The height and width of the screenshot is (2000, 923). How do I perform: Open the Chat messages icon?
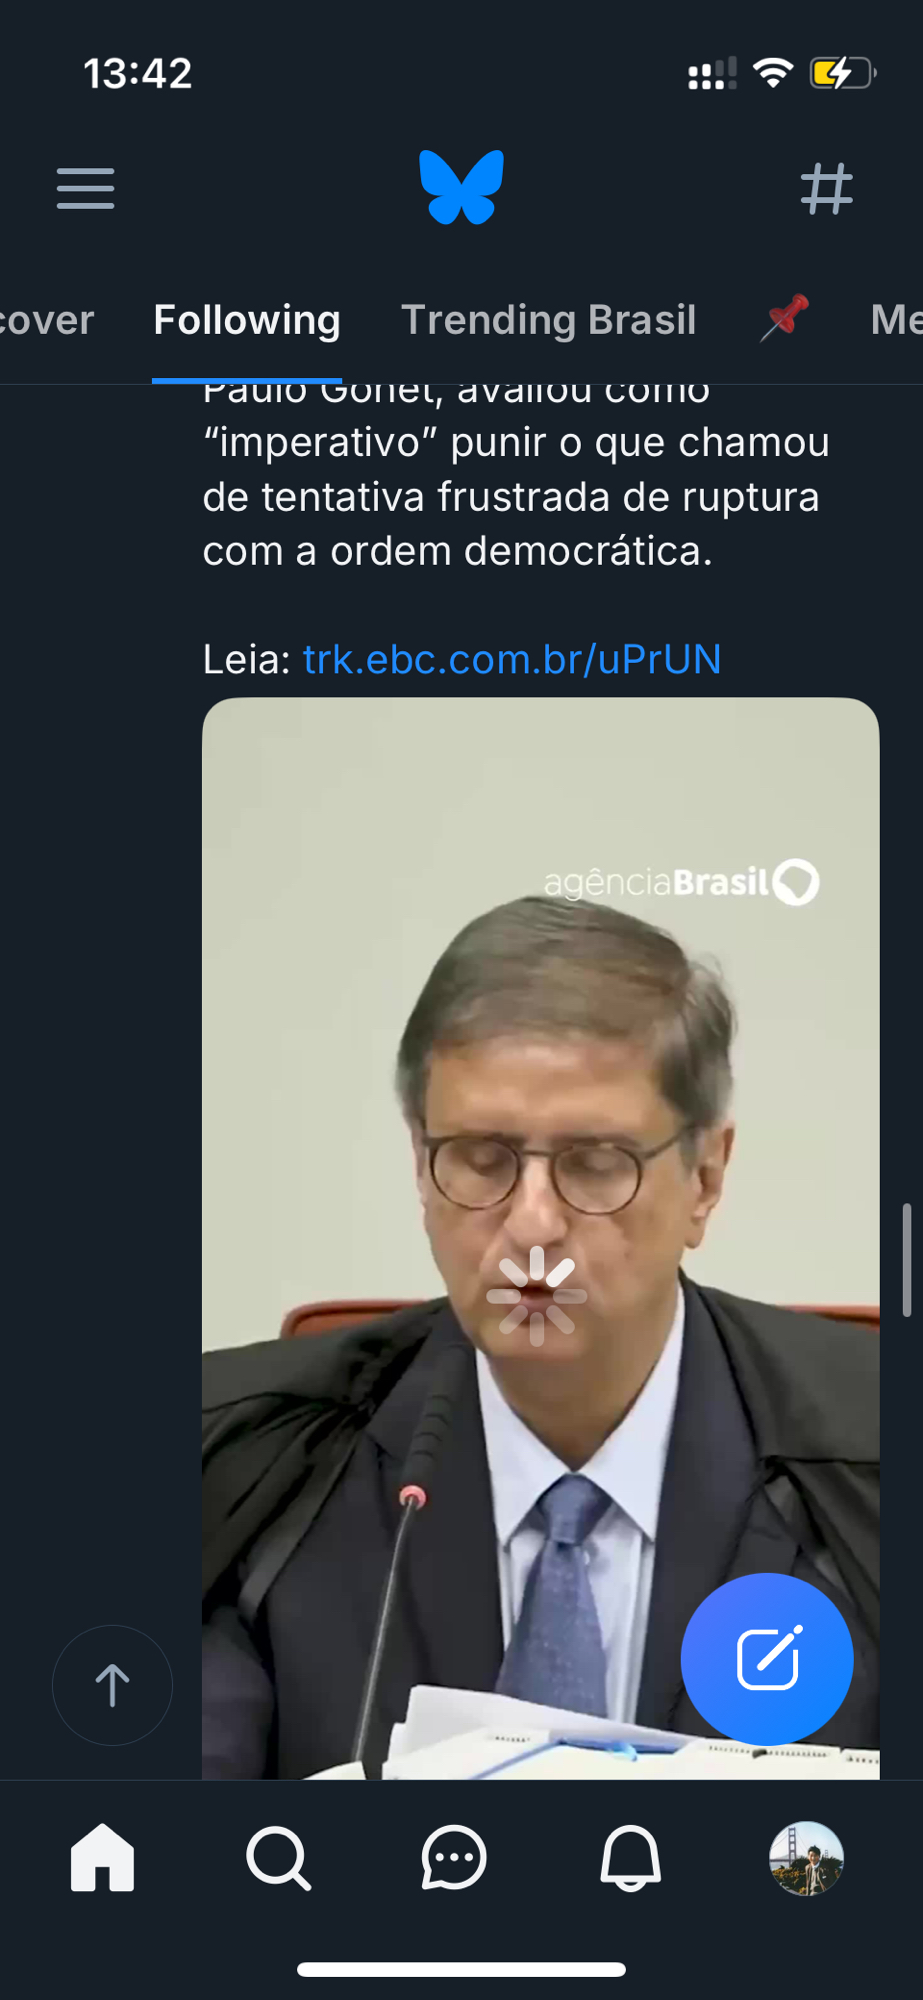(x=454, y=1858)
